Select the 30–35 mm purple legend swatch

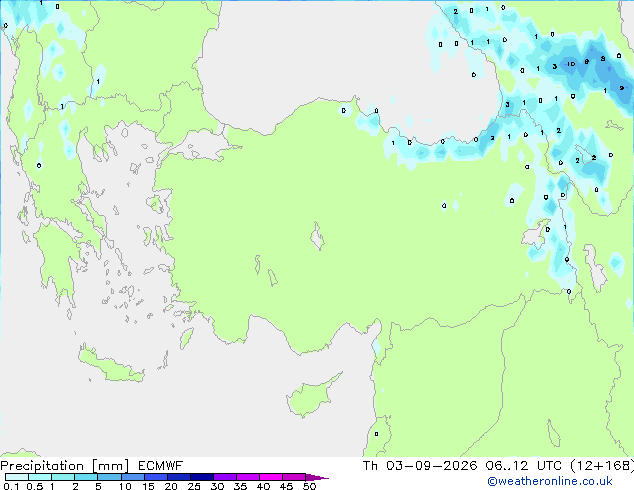224,477
